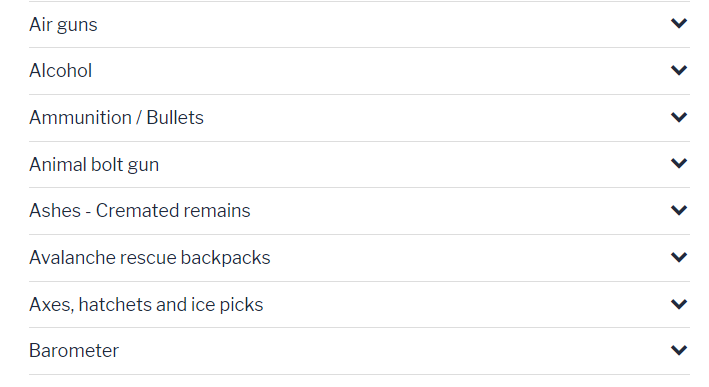Open the Alcohol section heading
The width and height of the screenshot is (709, 387).
point(61,71)
